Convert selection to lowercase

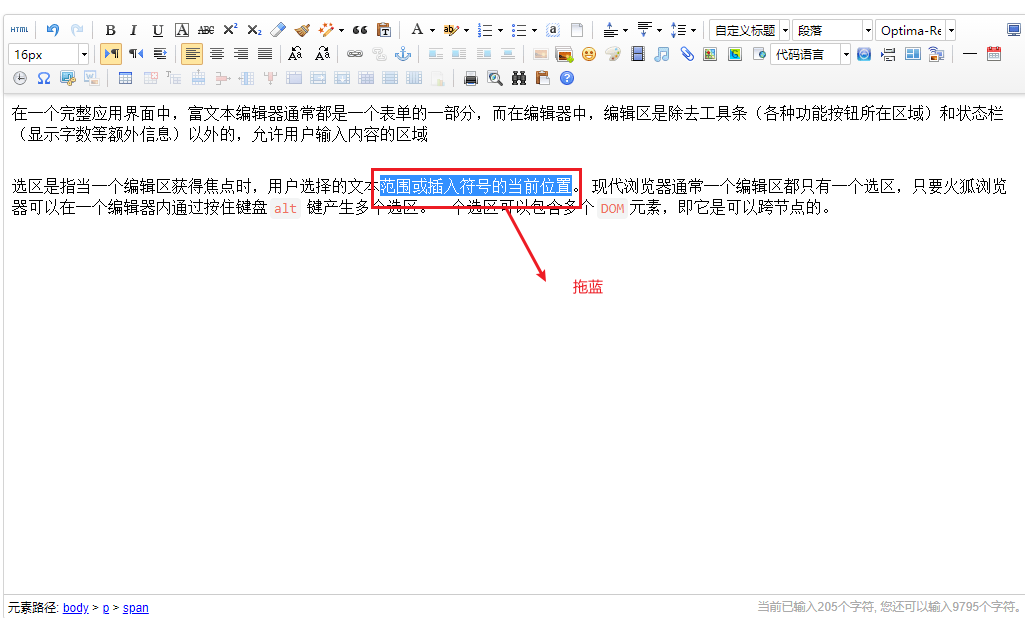click(x=322, y=54)
